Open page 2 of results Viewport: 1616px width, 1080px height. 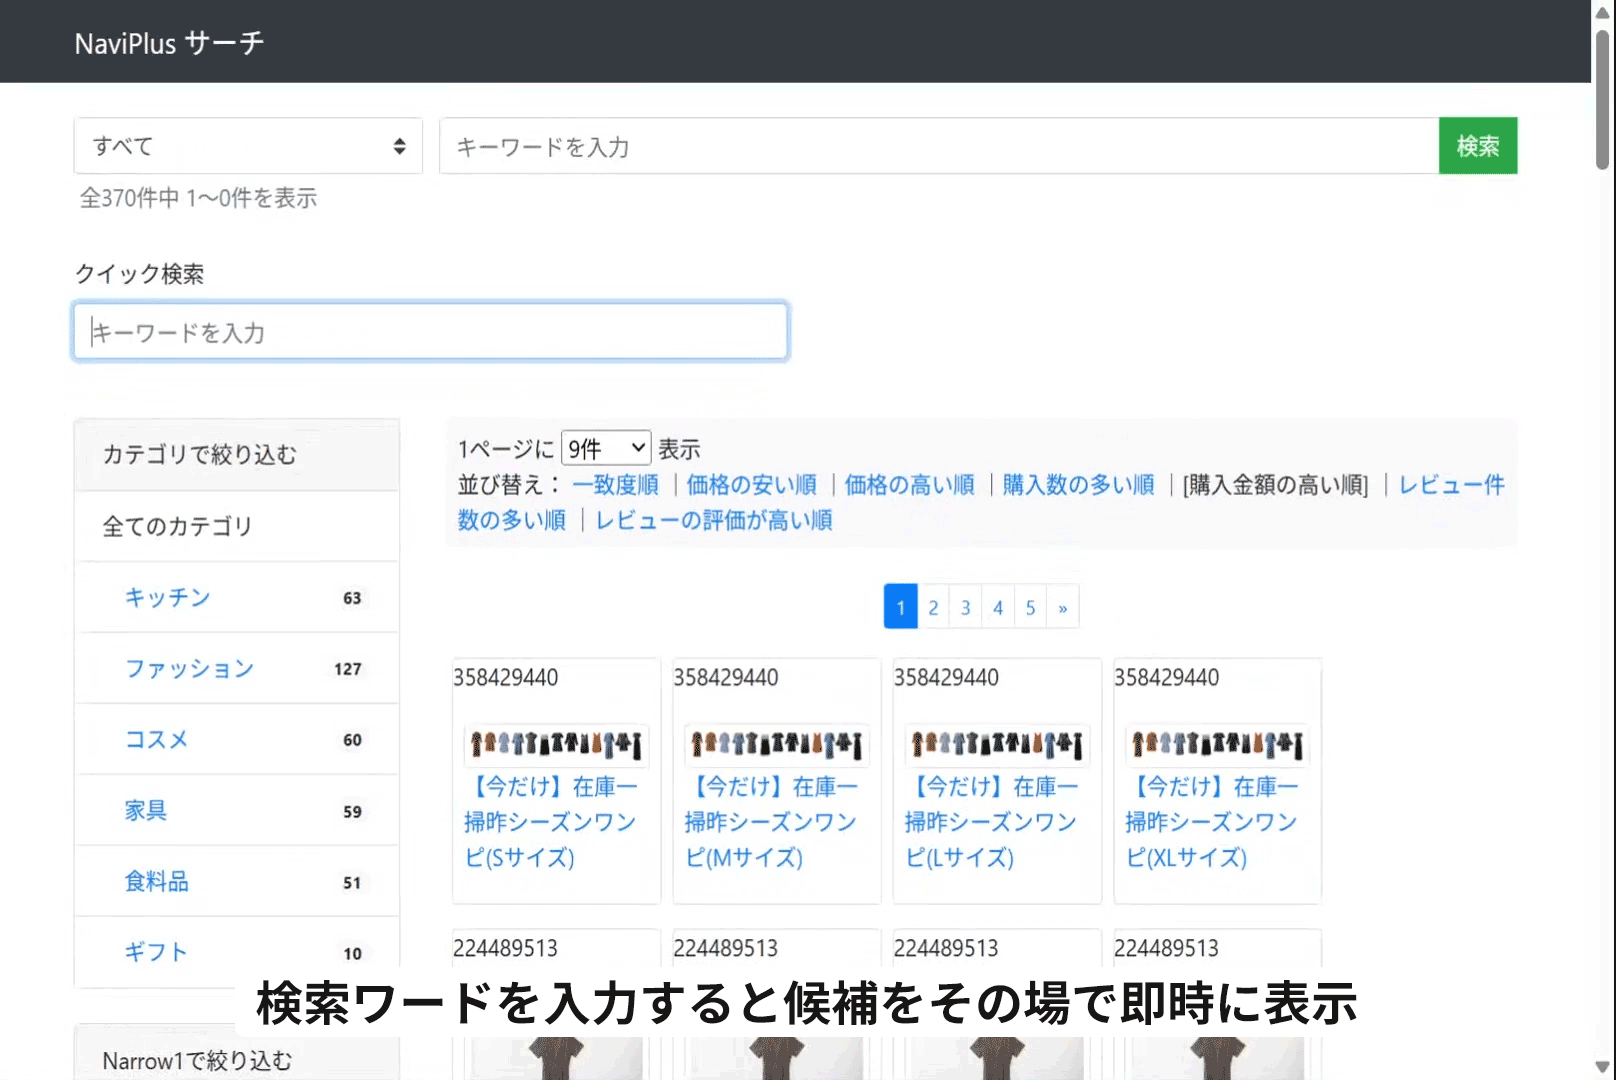click(x=932, y=606)
